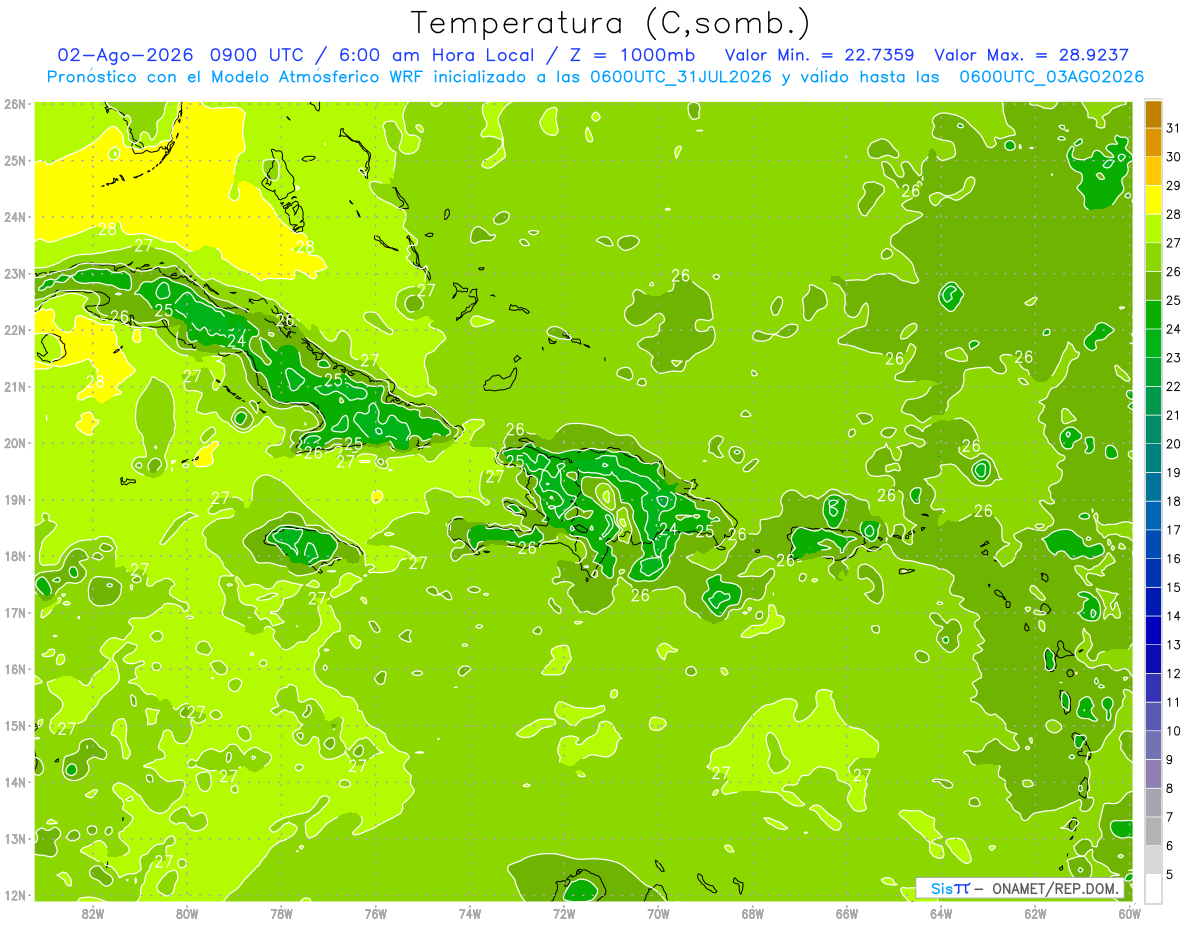Click the '62W' longitude axis label
The width and height of the screenshot is (1200, 927).
(x=1035, y=913)
